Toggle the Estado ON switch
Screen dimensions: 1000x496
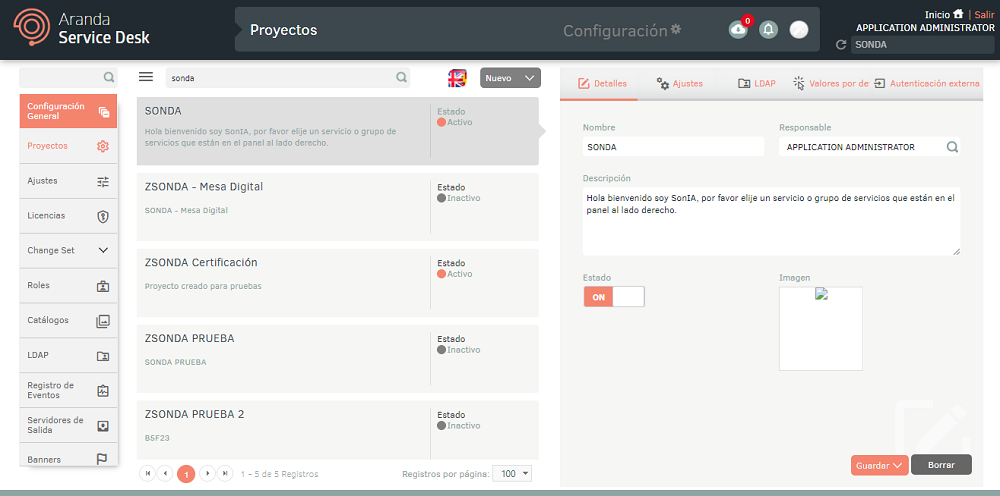[614, 297]
